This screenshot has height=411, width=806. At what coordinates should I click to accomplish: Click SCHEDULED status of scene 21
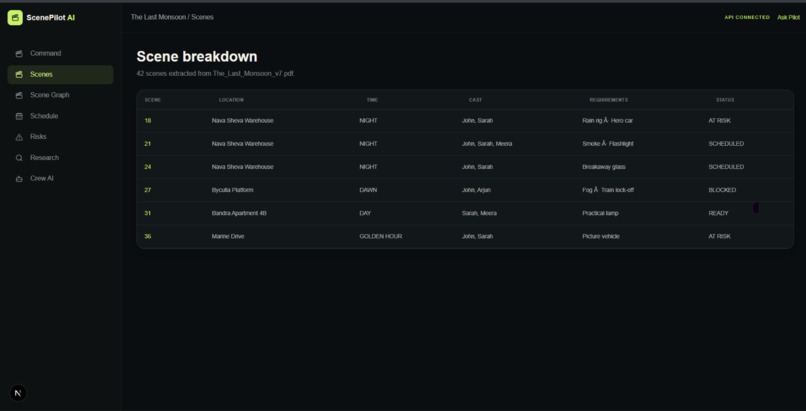[726, 144]
